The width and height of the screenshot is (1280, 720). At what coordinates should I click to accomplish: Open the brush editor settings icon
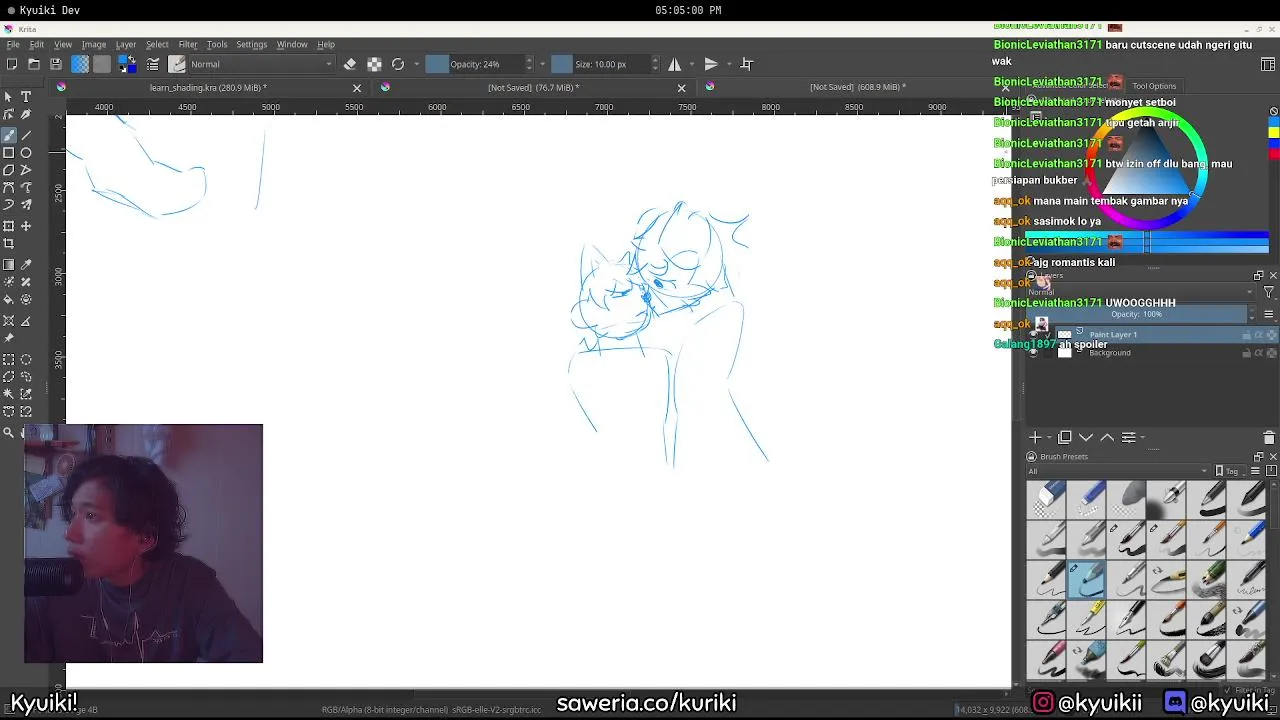coord(153,64)
